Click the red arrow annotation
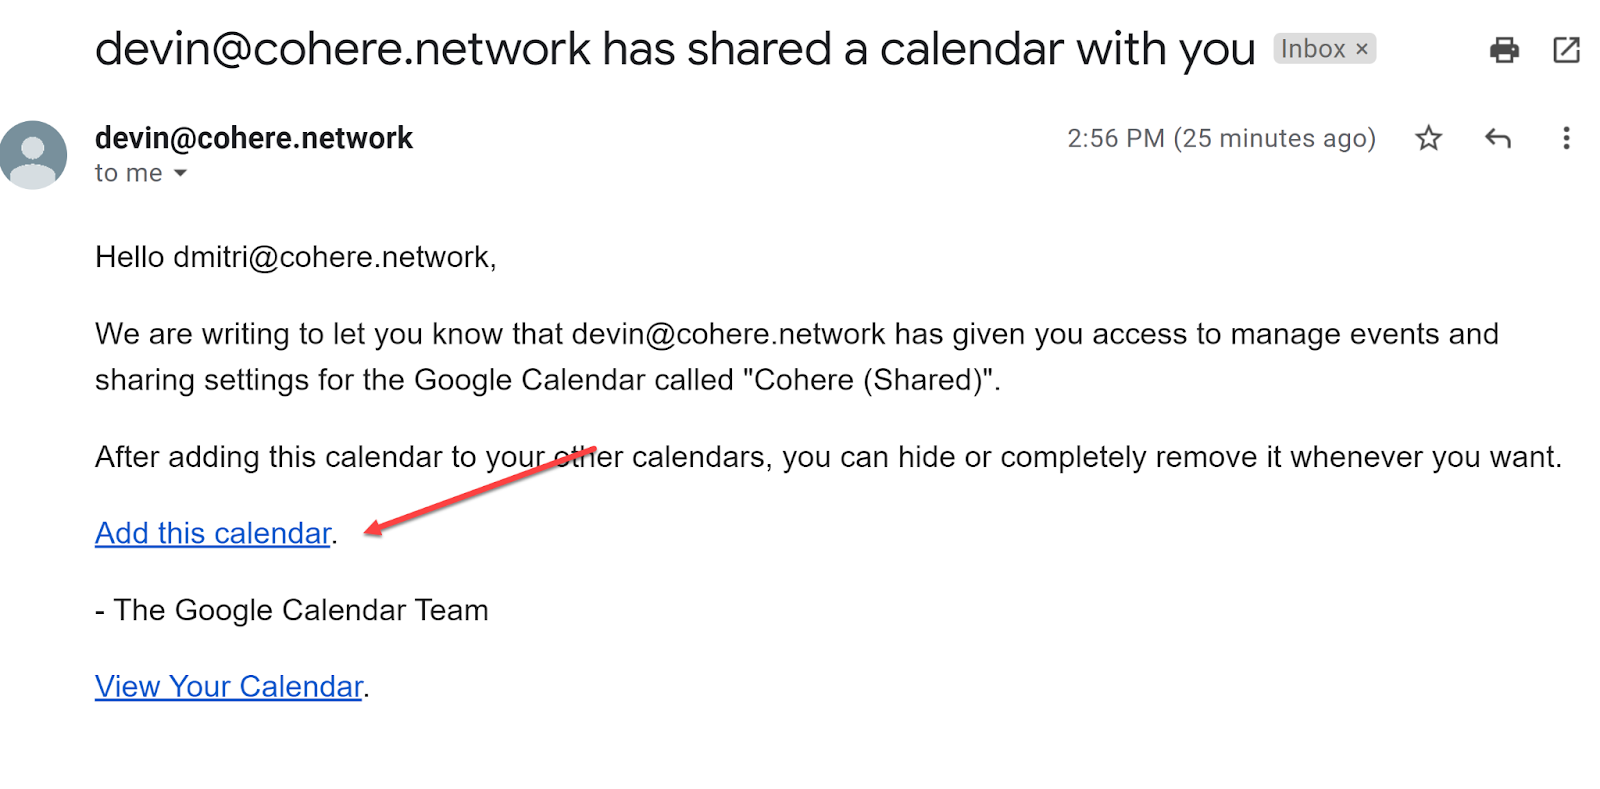1600x789 pixels. click(480, 491)
